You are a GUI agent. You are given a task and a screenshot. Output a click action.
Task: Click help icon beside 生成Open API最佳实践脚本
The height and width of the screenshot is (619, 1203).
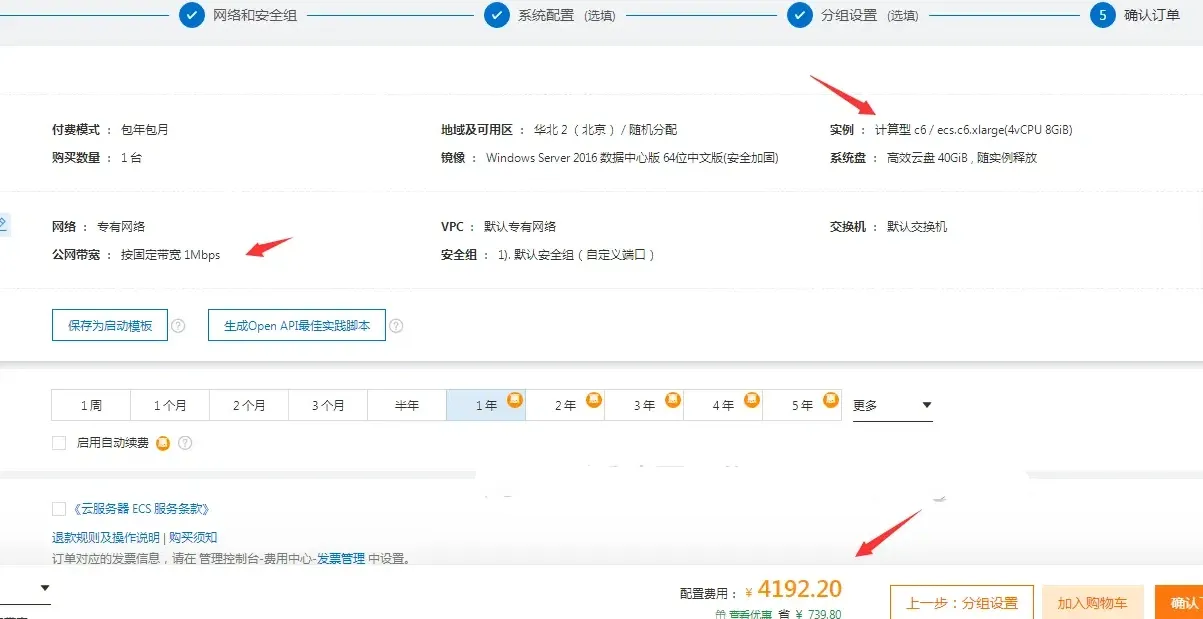(396, 326)
